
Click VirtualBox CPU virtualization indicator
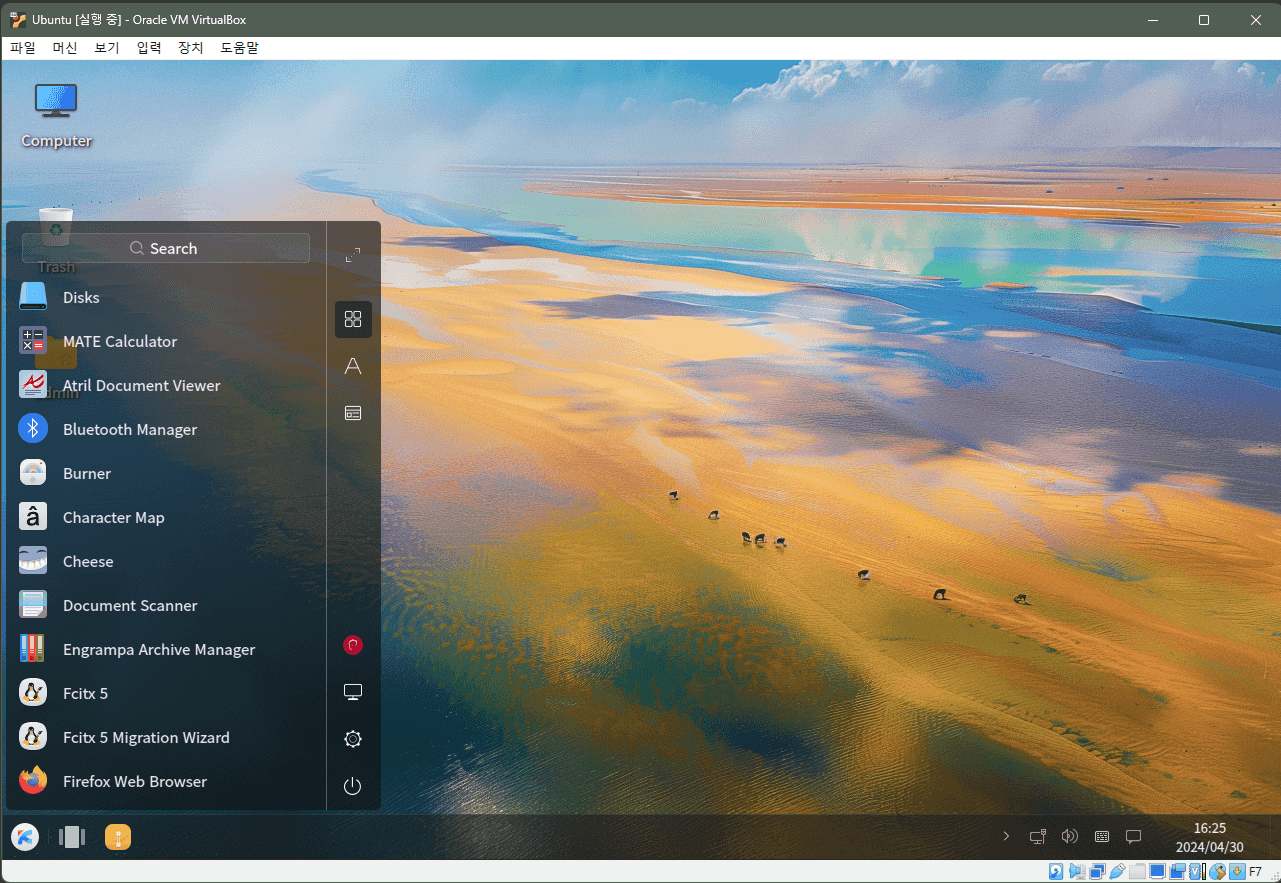click(1197, 871)
